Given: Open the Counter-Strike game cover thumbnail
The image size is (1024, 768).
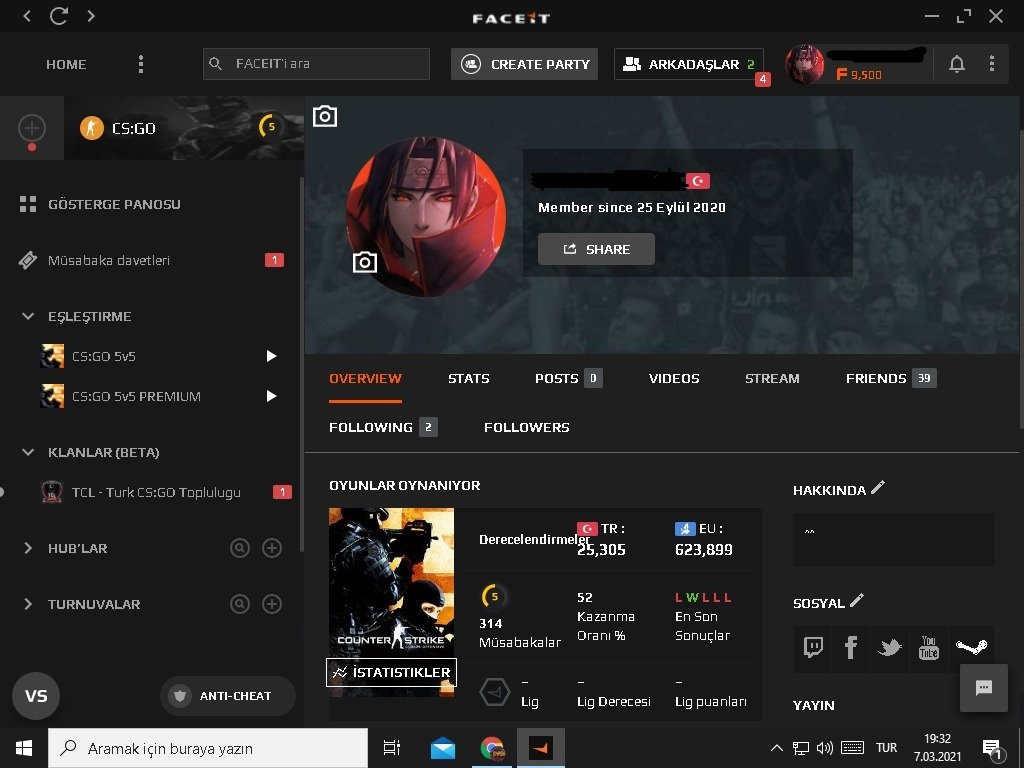Looking at the screenshot, I should (391, 584).
